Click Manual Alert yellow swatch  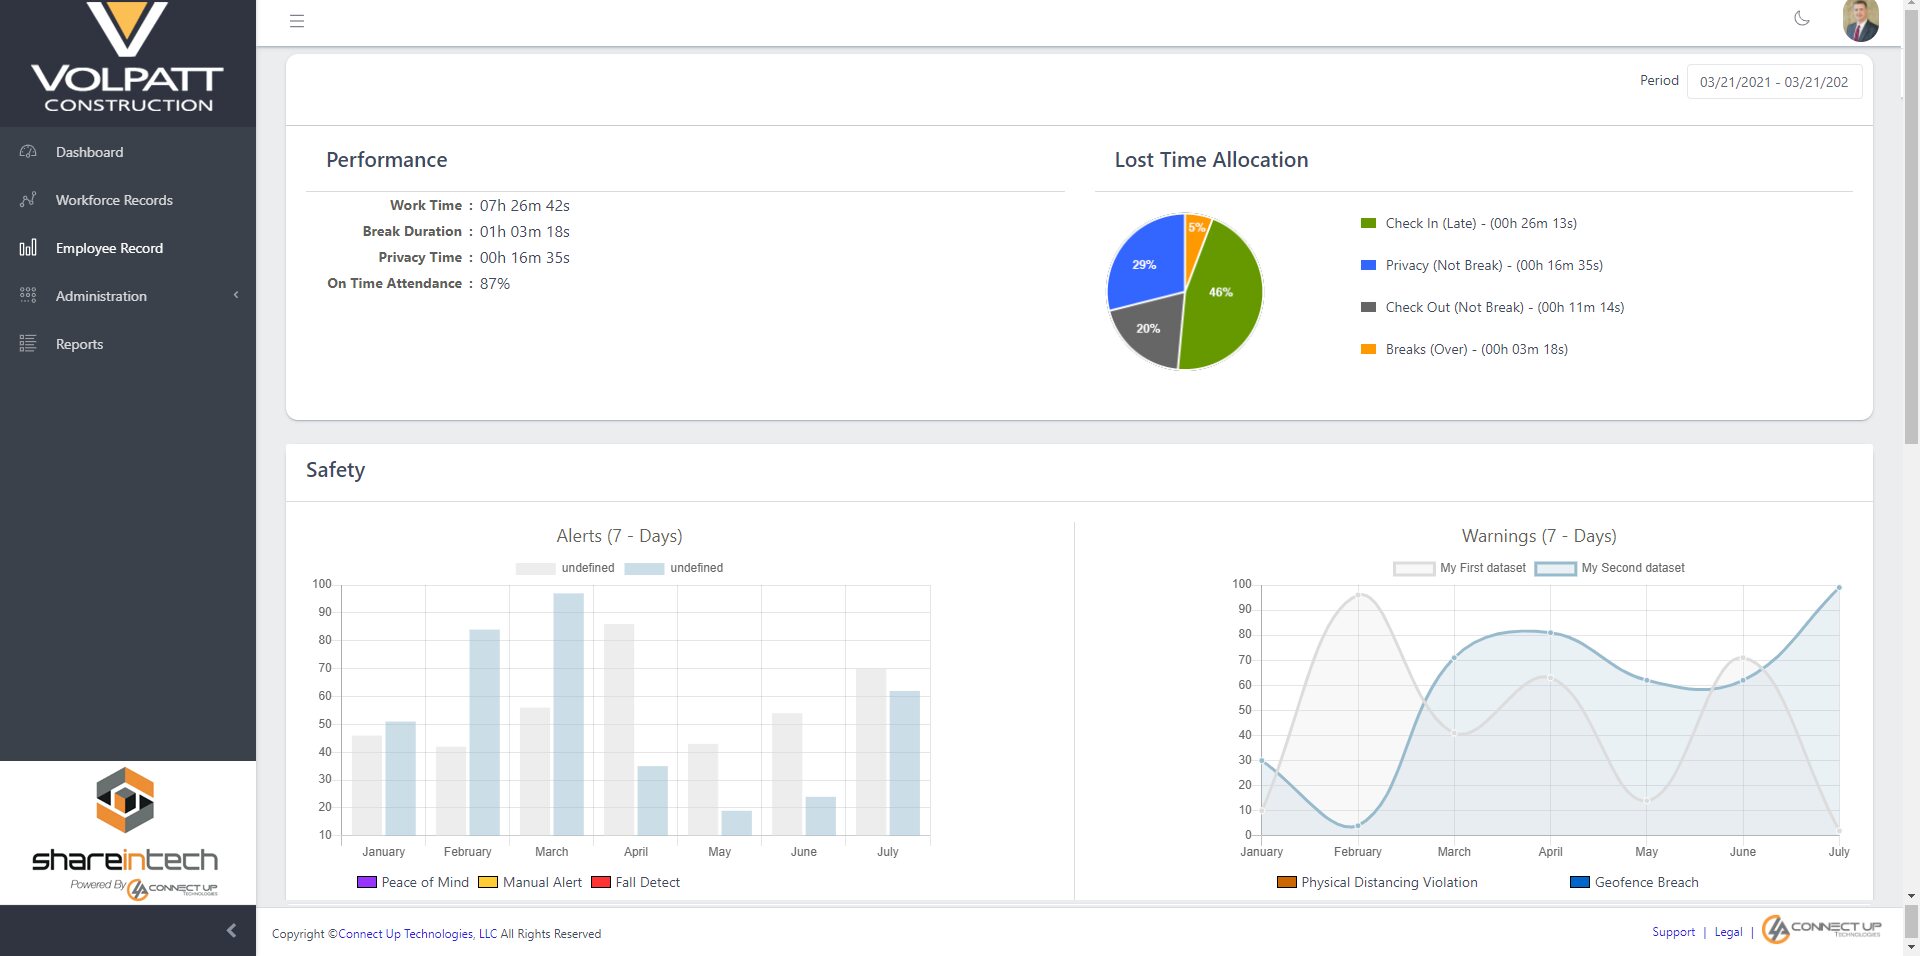pyautogui.click(x=488, y=882)
